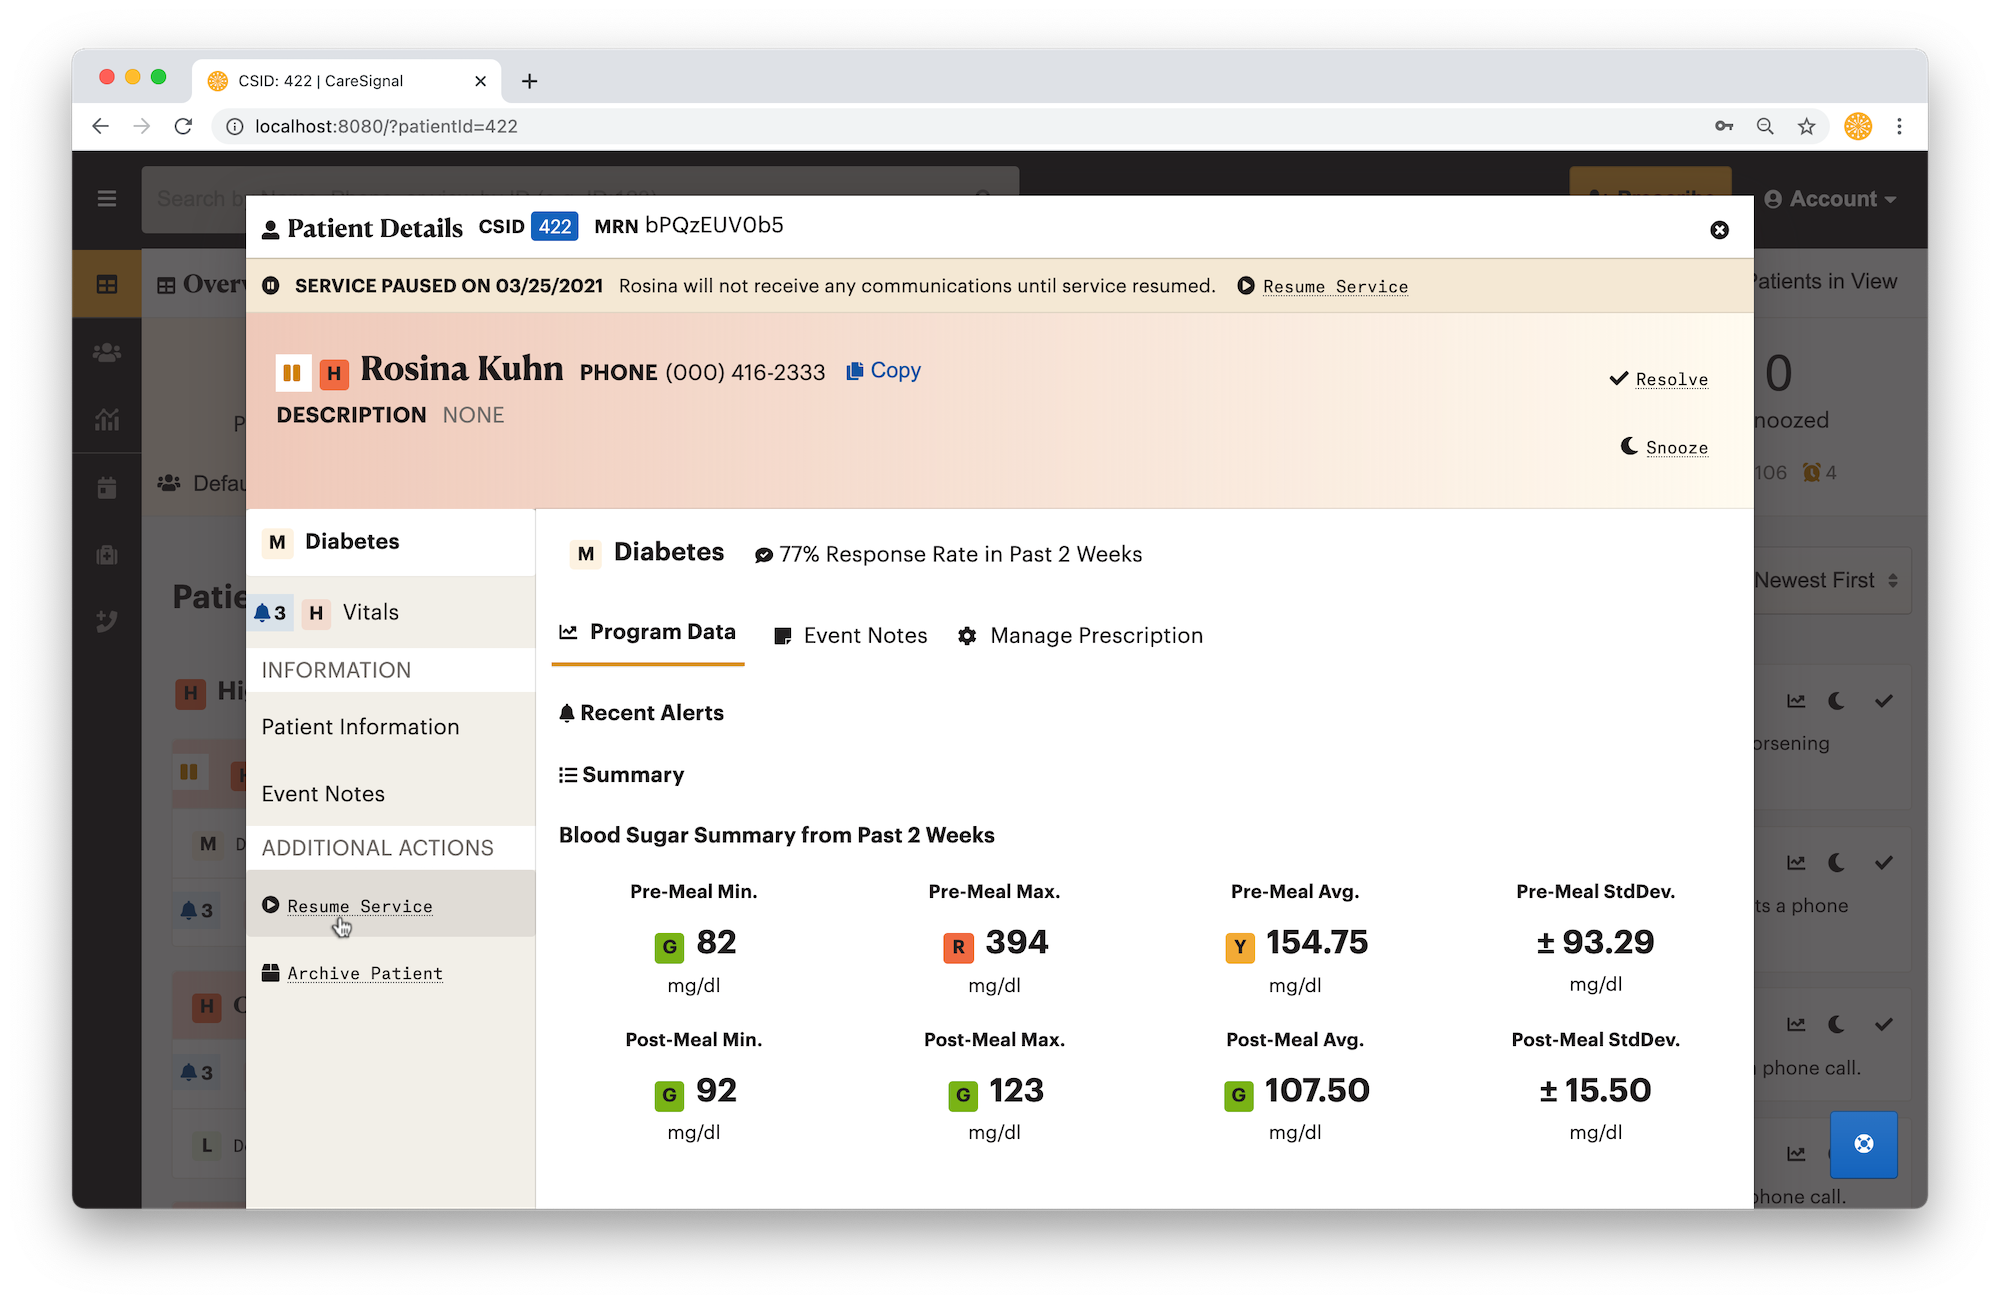The width and height of the screenshot is (2000, 1304).
Task: Click the paused status icon beside Rosina Kuhn
Action: [292, 373]
